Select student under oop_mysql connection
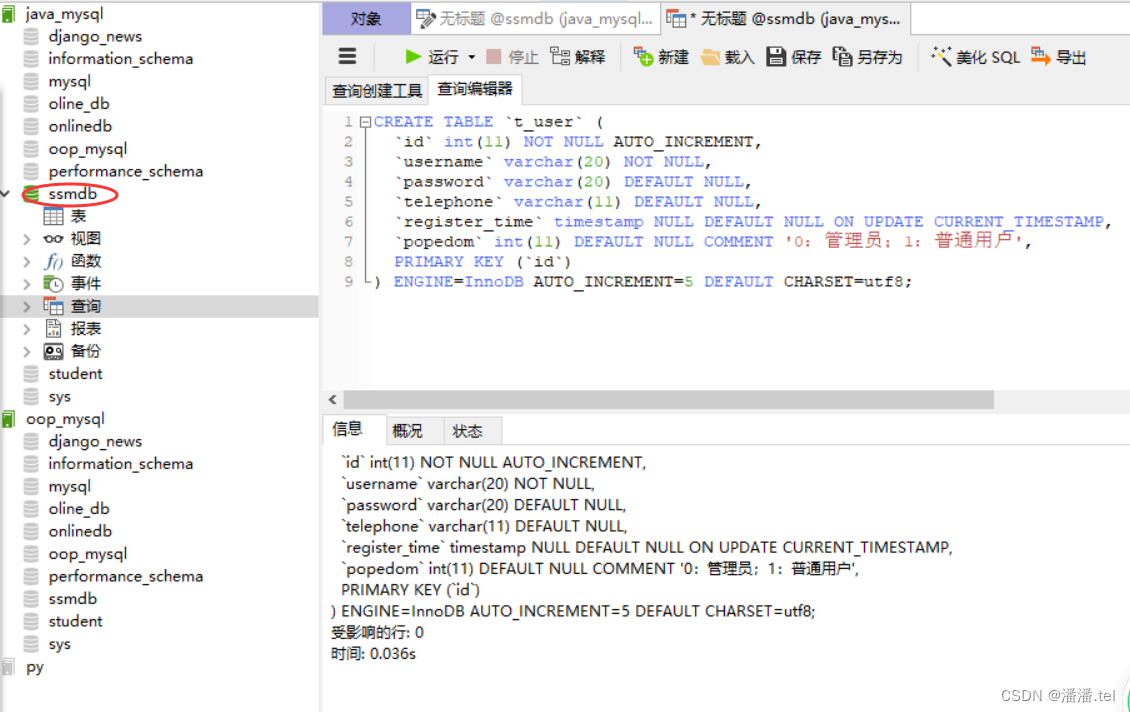 [75, 621]
